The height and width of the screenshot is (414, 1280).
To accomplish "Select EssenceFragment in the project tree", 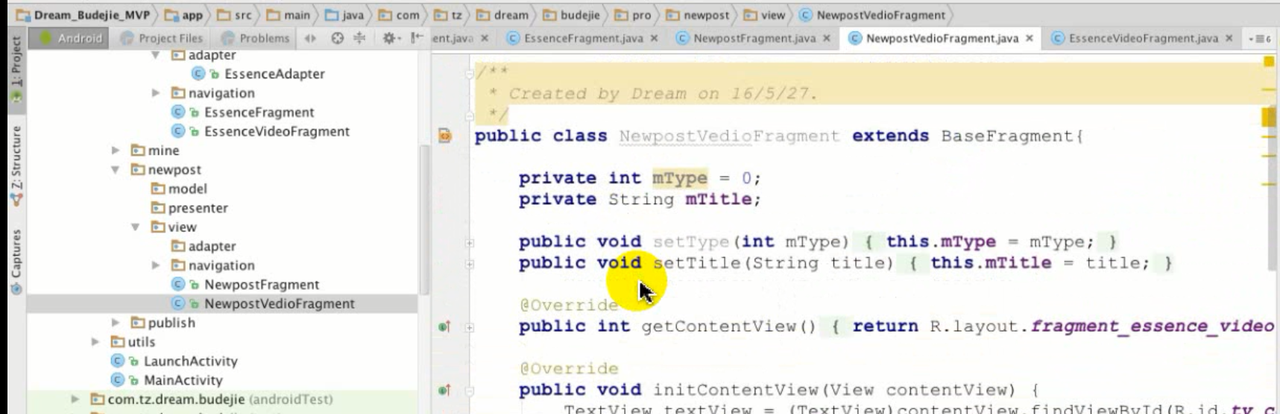I will (243, 112).
